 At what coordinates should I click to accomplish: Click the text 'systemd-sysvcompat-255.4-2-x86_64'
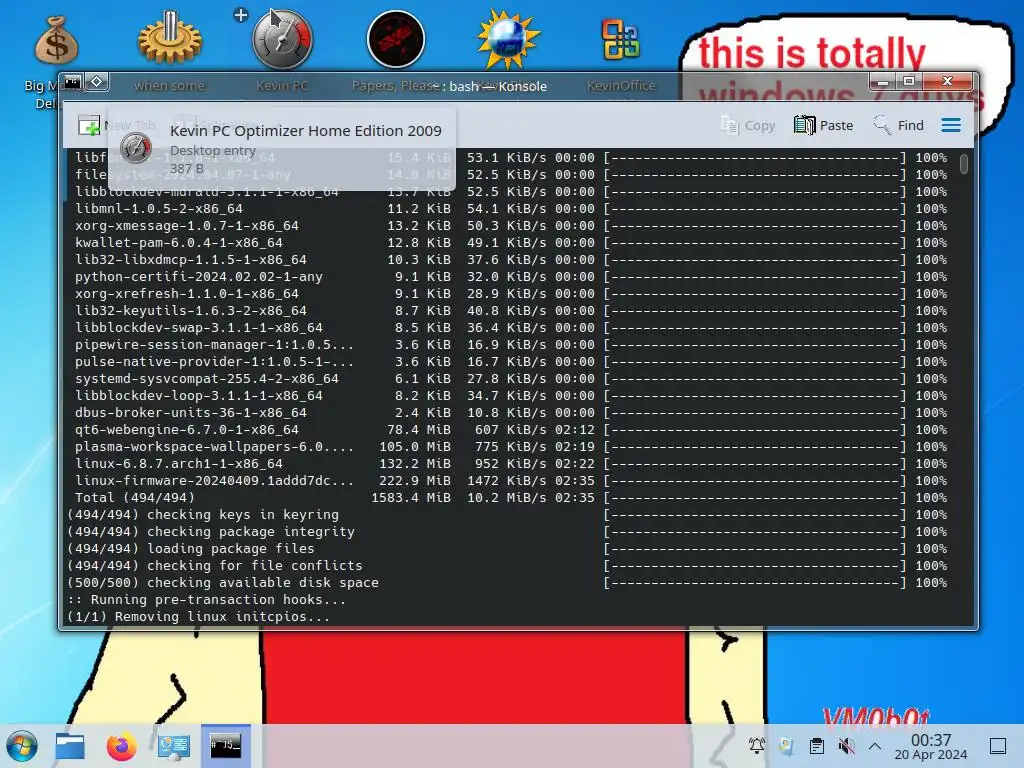pos(207,379)
